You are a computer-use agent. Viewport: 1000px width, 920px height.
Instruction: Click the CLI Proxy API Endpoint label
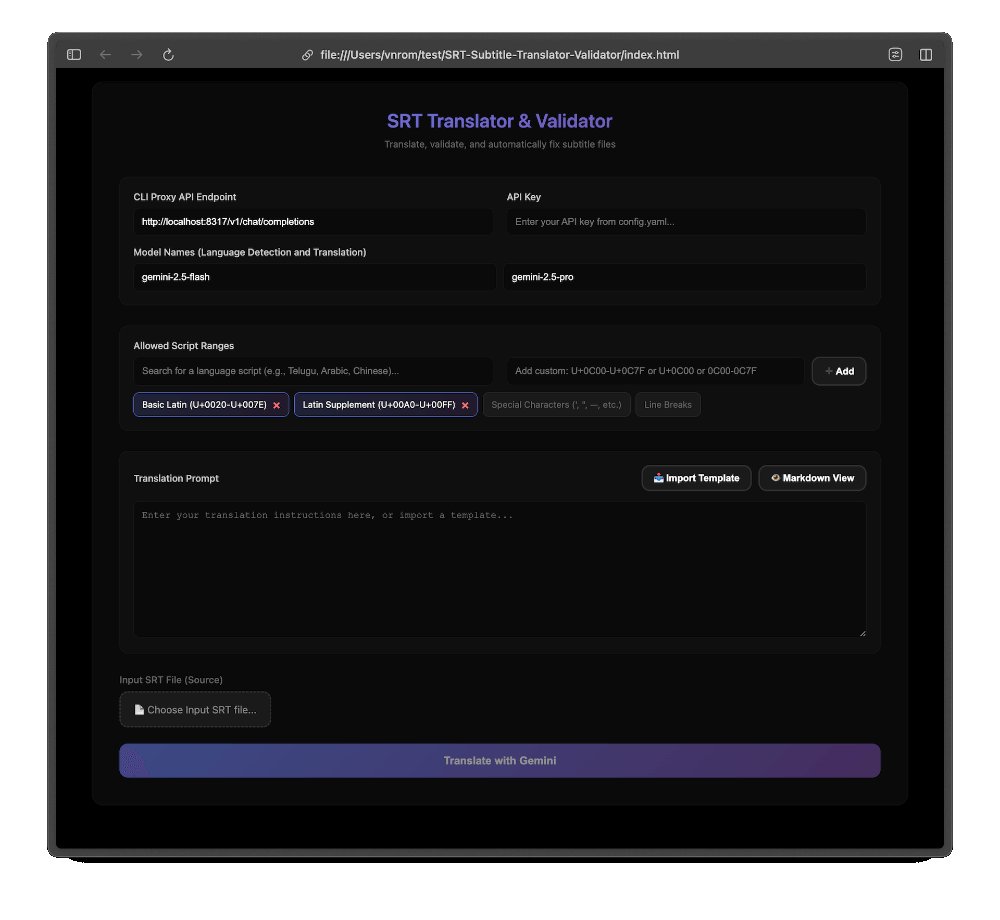[x=184, y=197]
